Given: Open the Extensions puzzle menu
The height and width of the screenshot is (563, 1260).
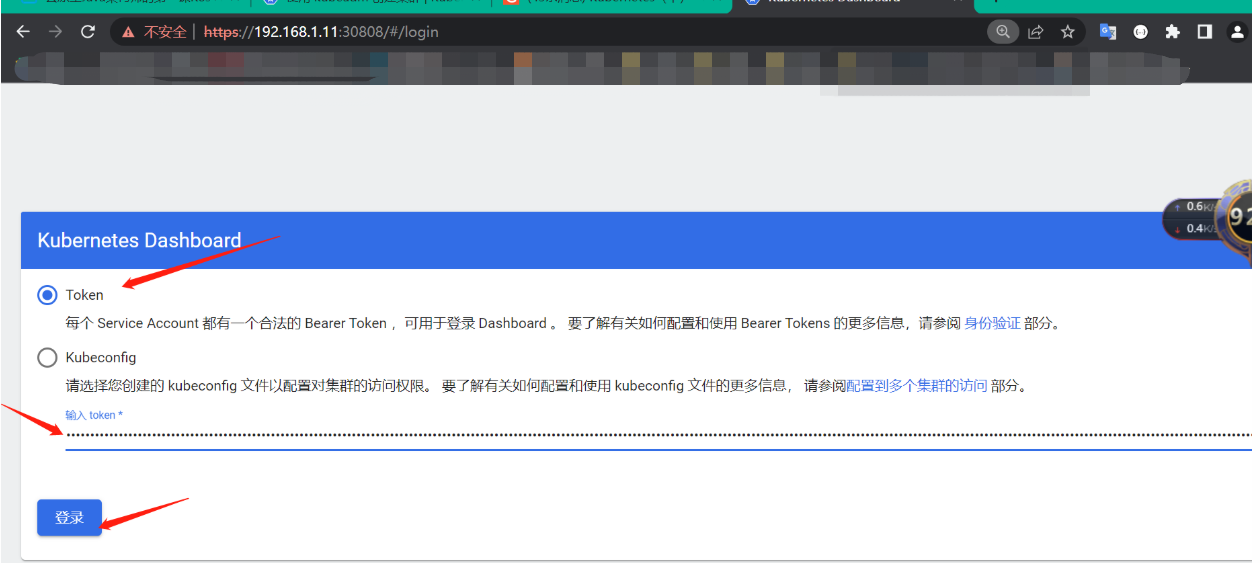Looking at the screenshot, I should click(1173, 32).
